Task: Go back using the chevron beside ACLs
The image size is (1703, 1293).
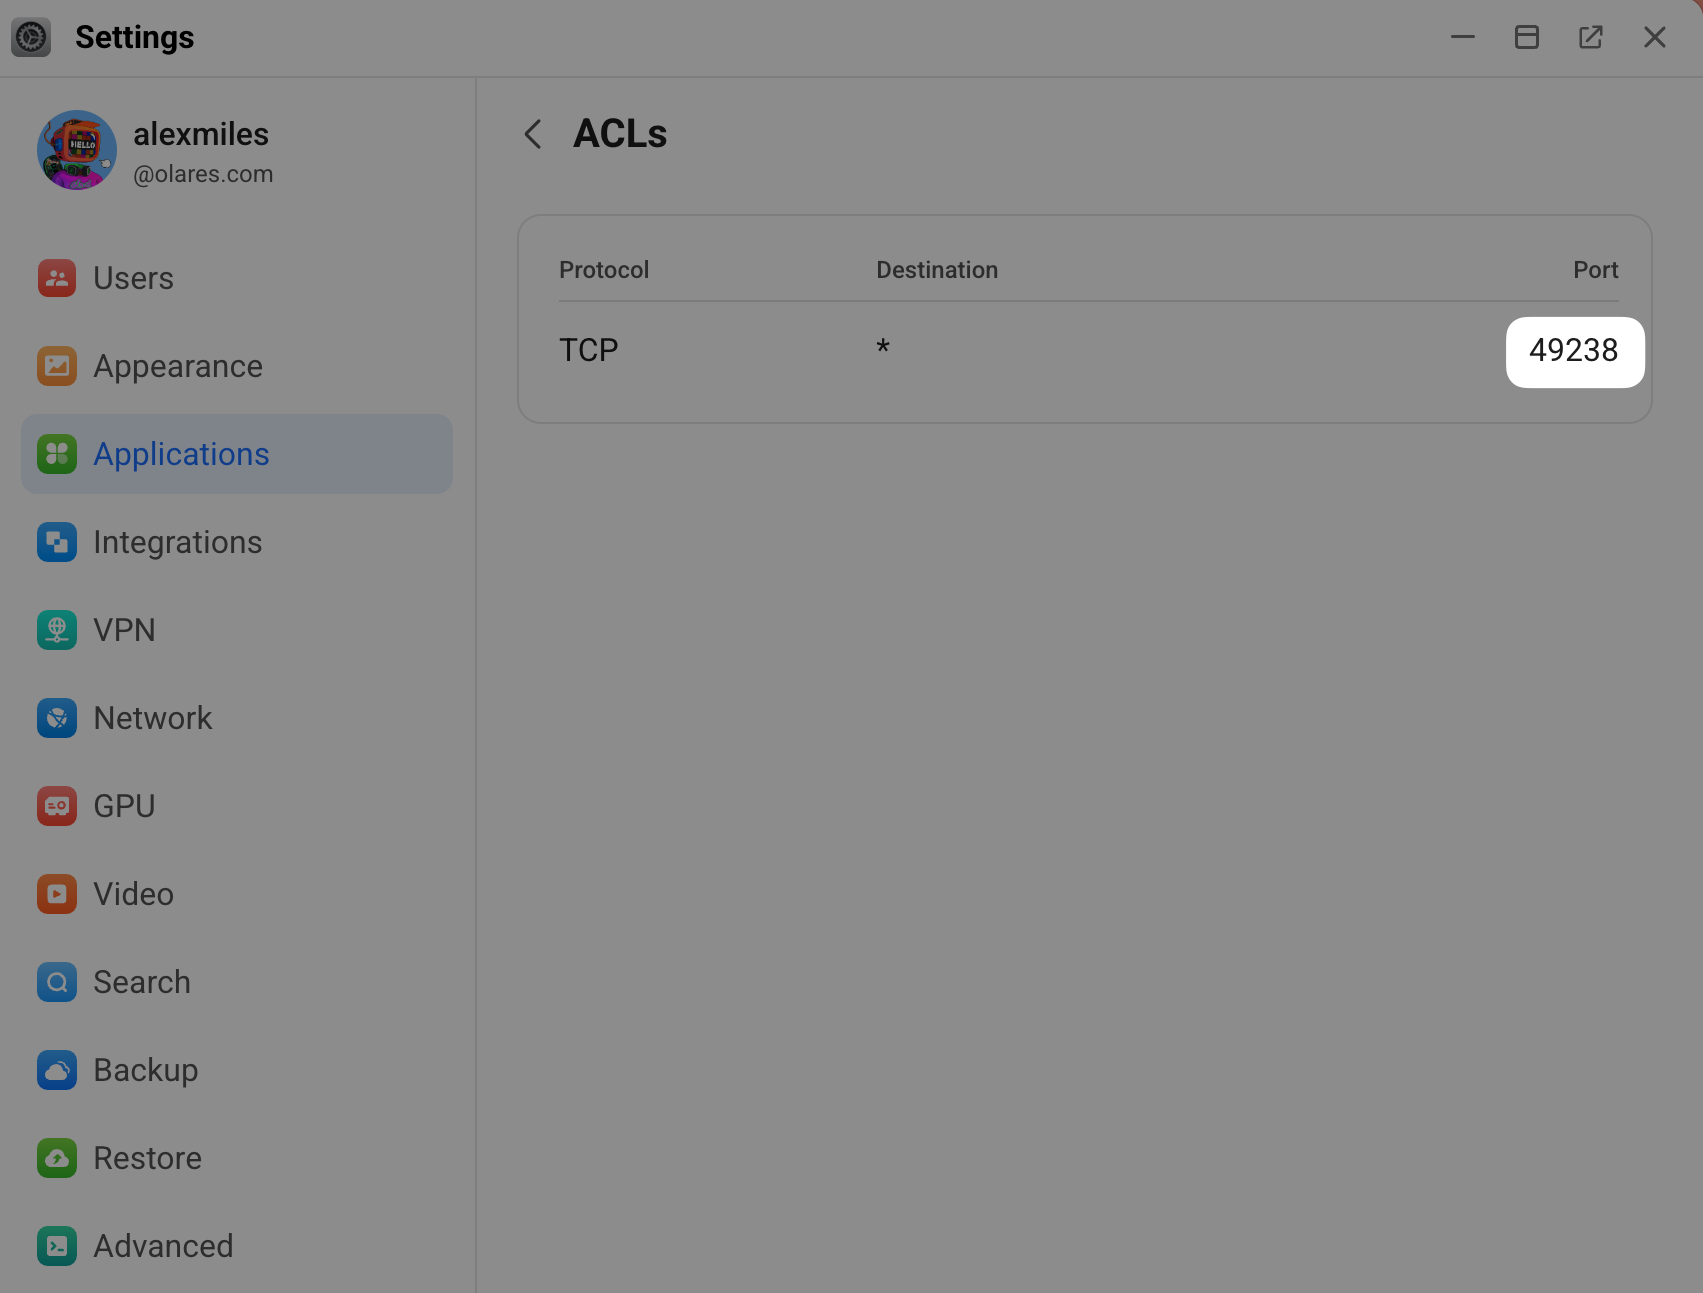Action: 533,134
